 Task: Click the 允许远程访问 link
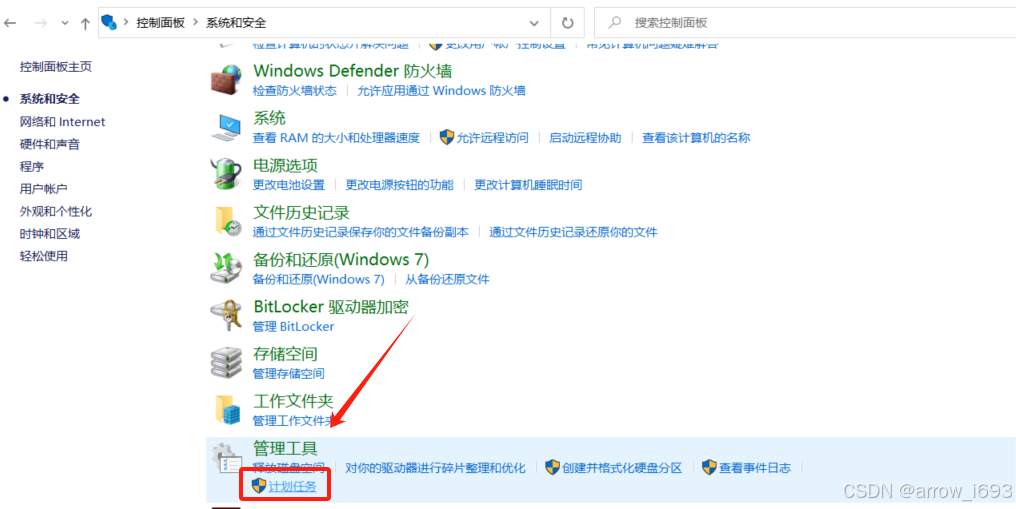click(x=492, y=138)
